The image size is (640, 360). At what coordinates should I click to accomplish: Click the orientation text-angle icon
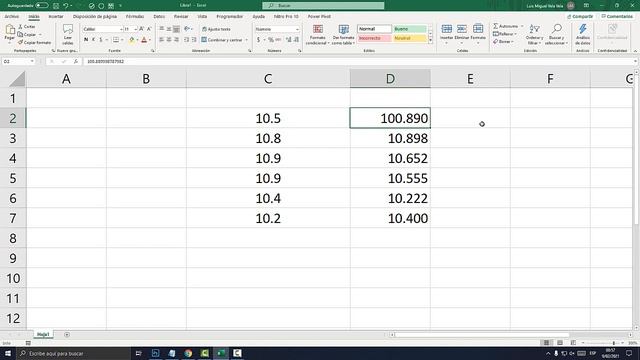(187, 29)
